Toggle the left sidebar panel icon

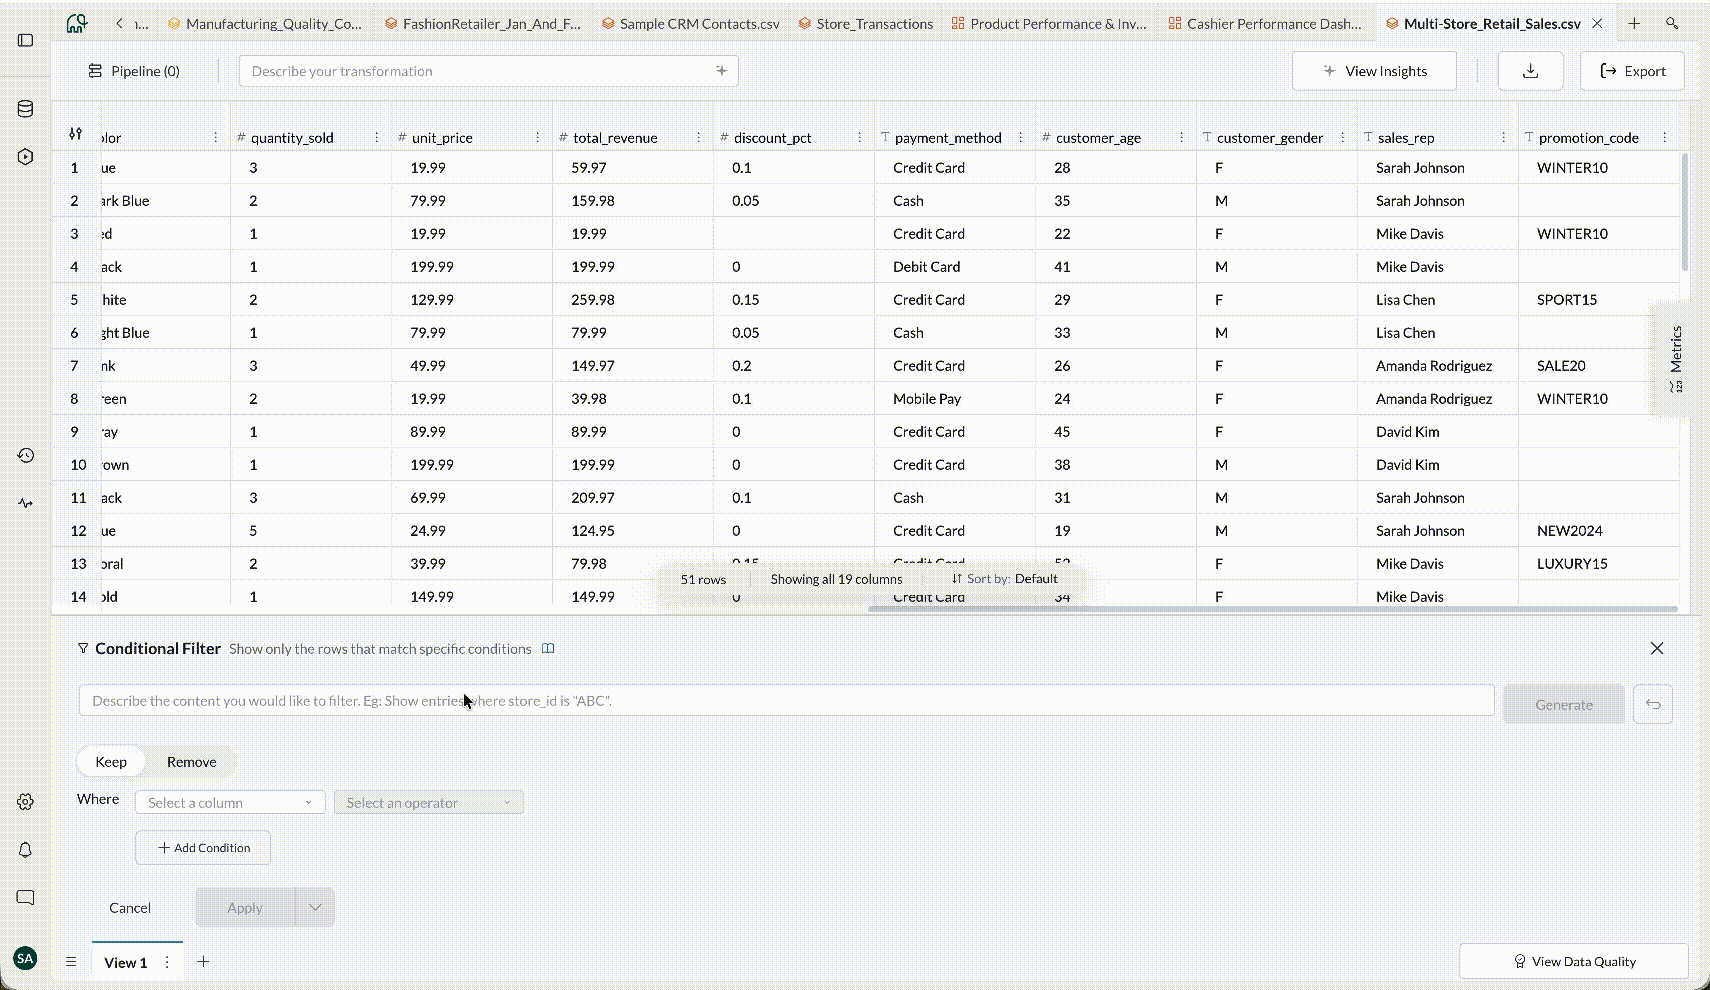tap(26, 40)
